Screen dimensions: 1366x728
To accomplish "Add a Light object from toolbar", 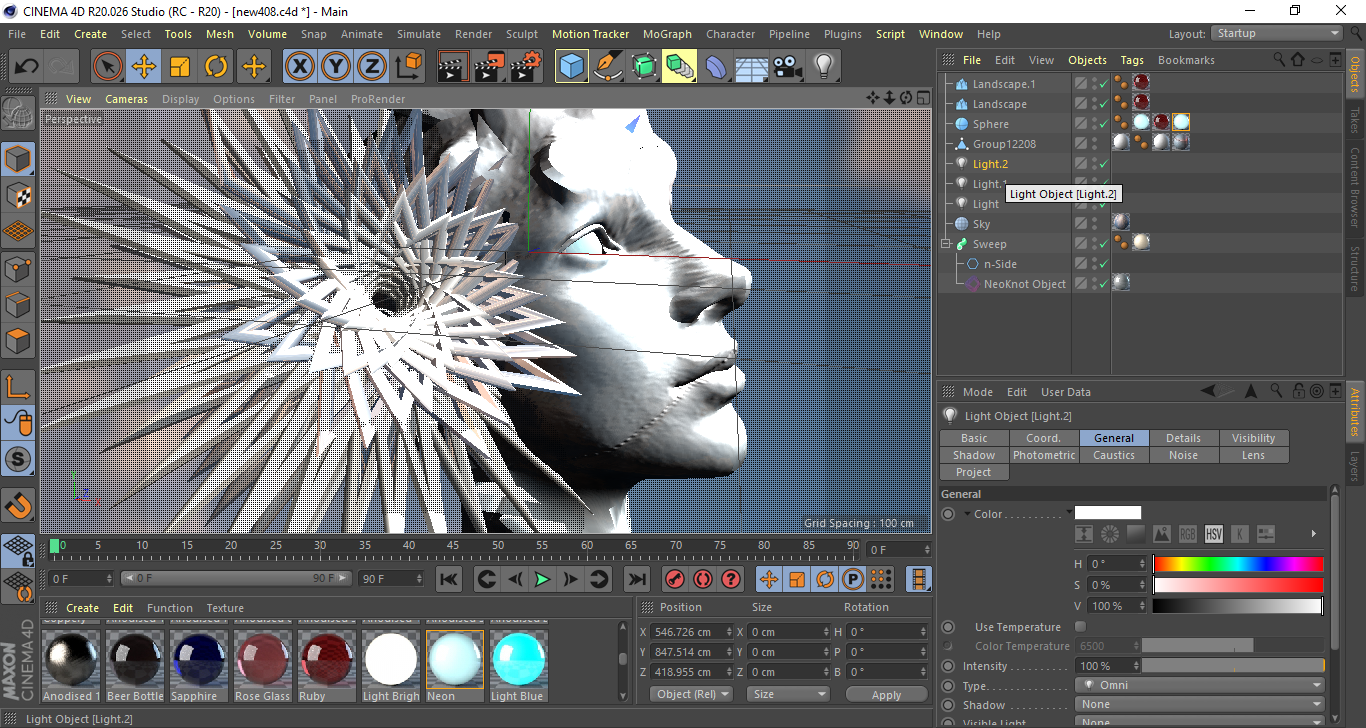I will [824, 67].
